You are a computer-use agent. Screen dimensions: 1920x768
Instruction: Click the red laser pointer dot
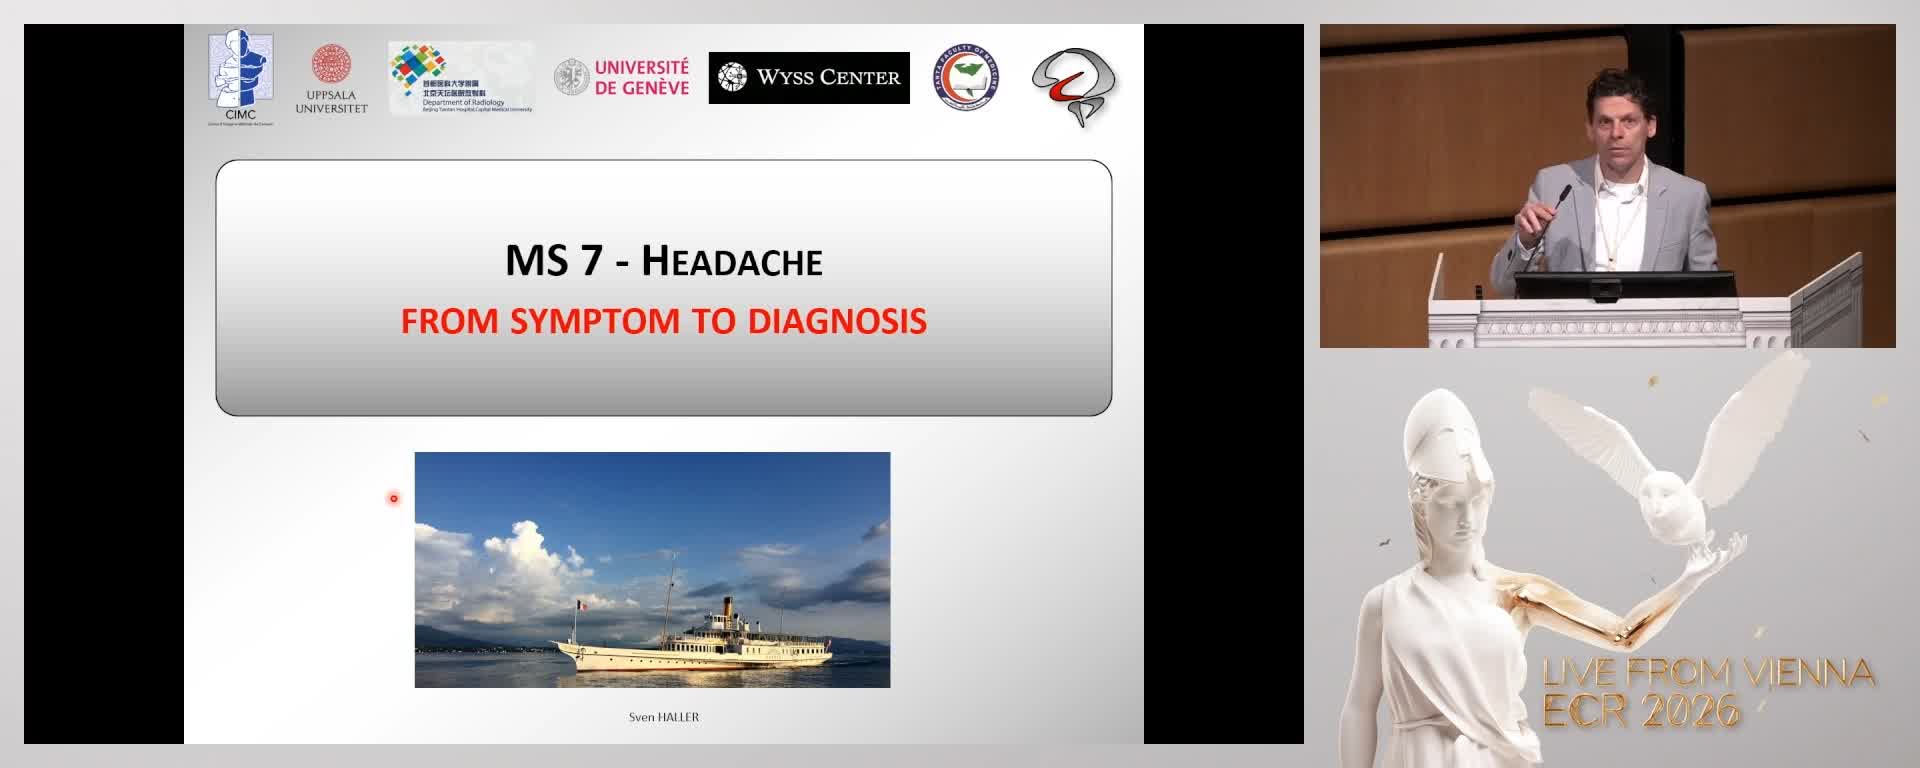point(394,498)
